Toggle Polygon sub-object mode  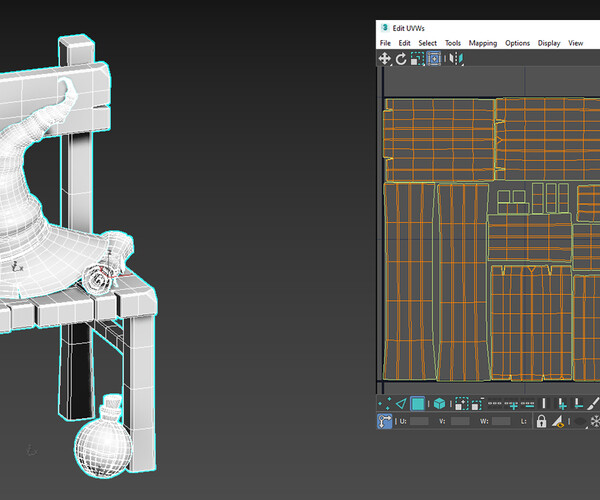click(x=418, y=404)
